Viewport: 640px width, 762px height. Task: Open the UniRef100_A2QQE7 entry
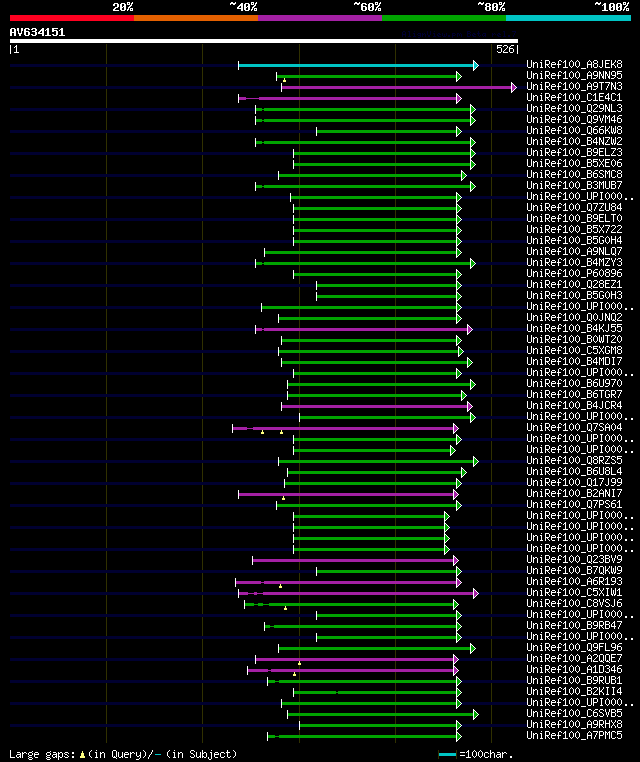click(574, 659)
